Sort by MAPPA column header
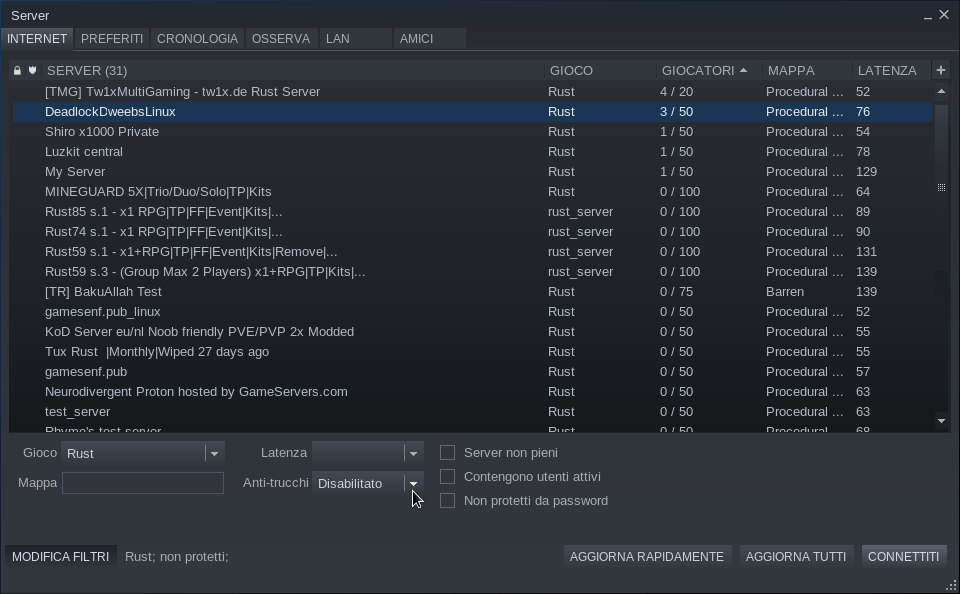 [x=807, y=70]
